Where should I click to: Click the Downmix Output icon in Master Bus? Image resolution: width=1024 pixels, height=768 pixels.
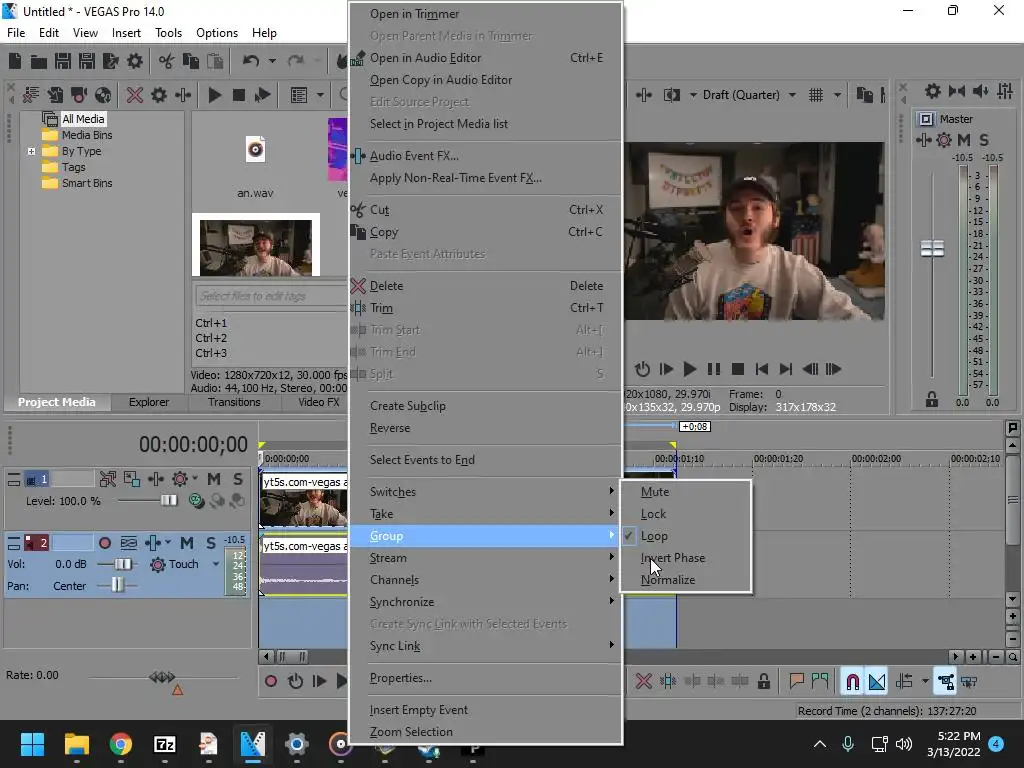click(x=957, y=91)
